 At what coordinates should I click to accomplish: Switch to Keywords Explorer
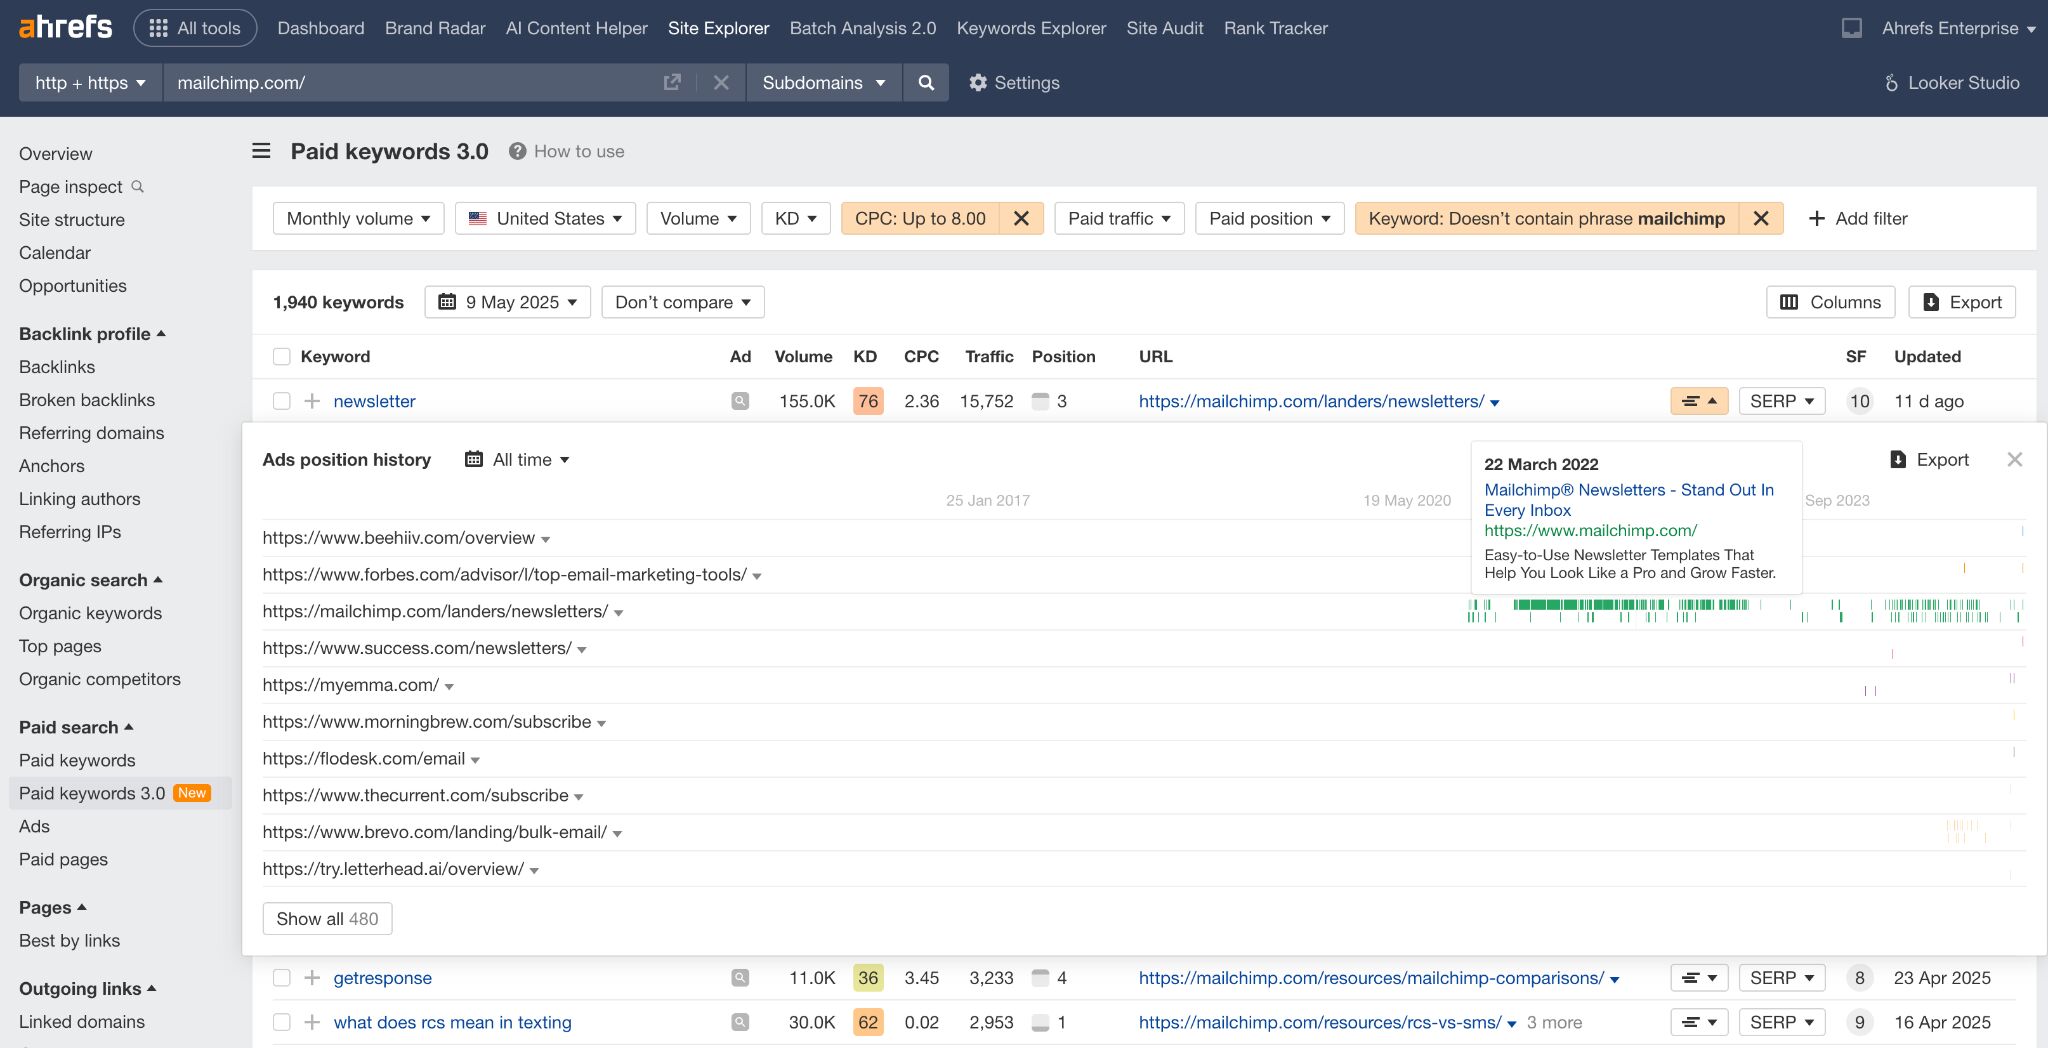[1030, 27]
